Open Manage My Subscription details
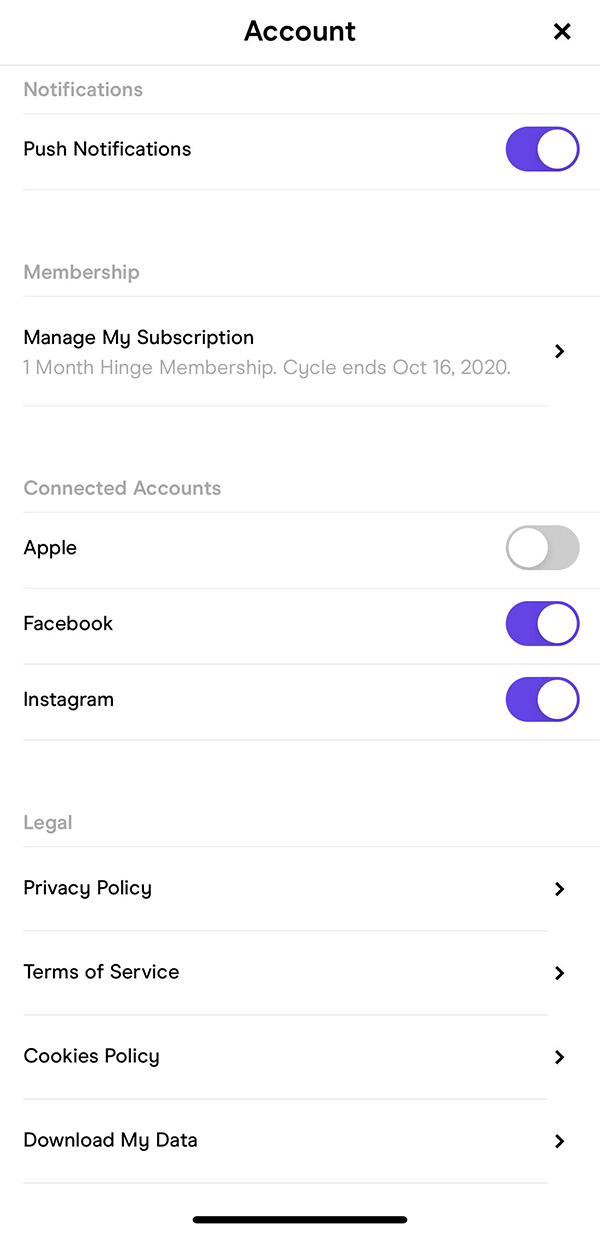This screenshot has height=1235, width=600. [138, 337]
